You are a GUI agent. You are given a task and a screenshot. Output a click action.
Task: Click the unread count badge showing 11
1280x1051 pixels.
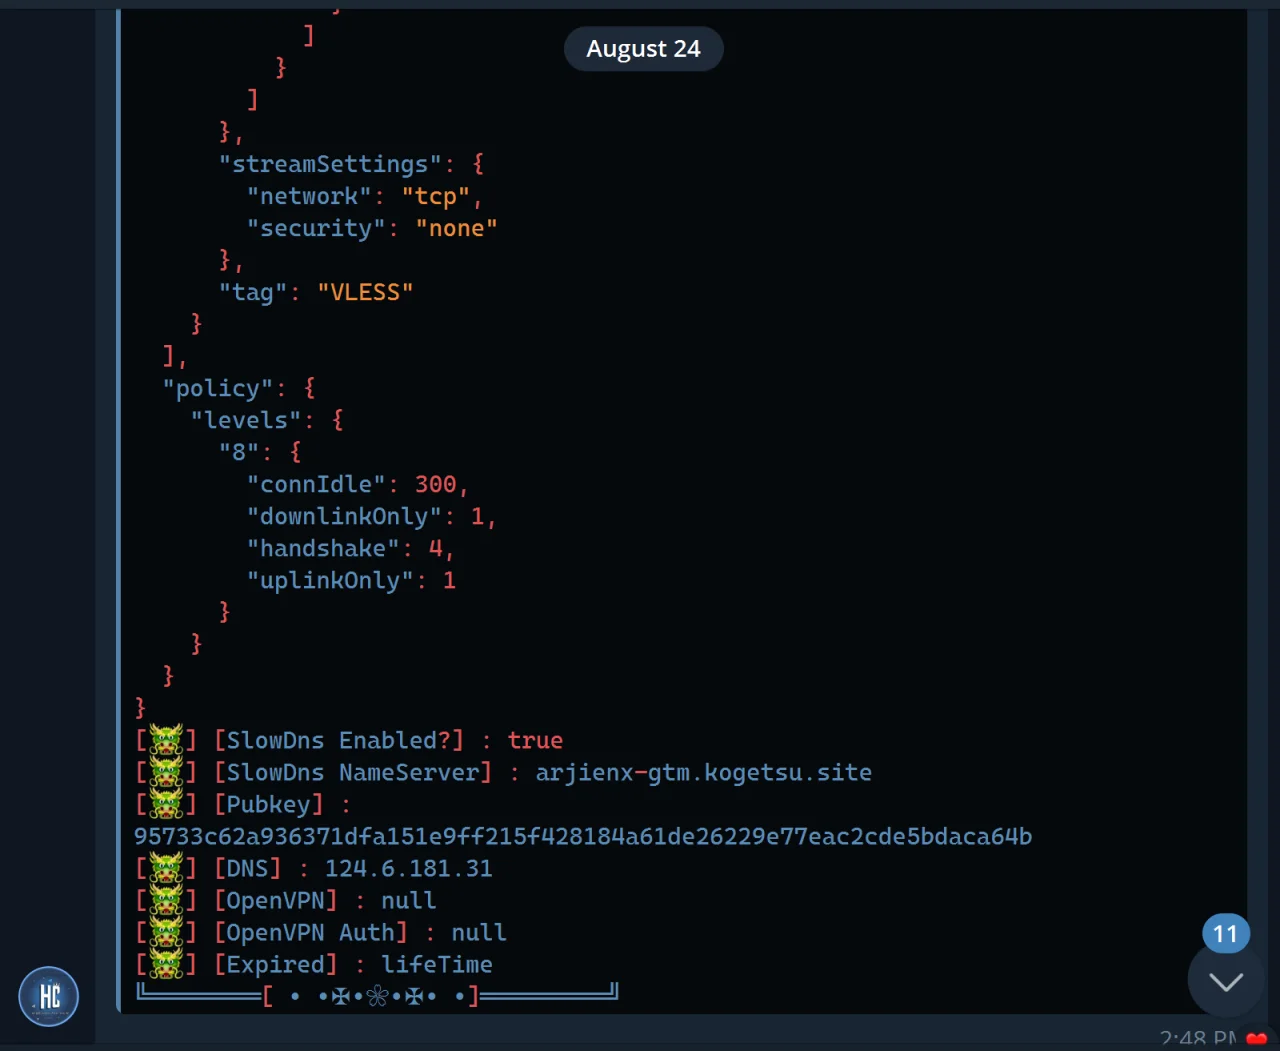tap(1226, 934)
